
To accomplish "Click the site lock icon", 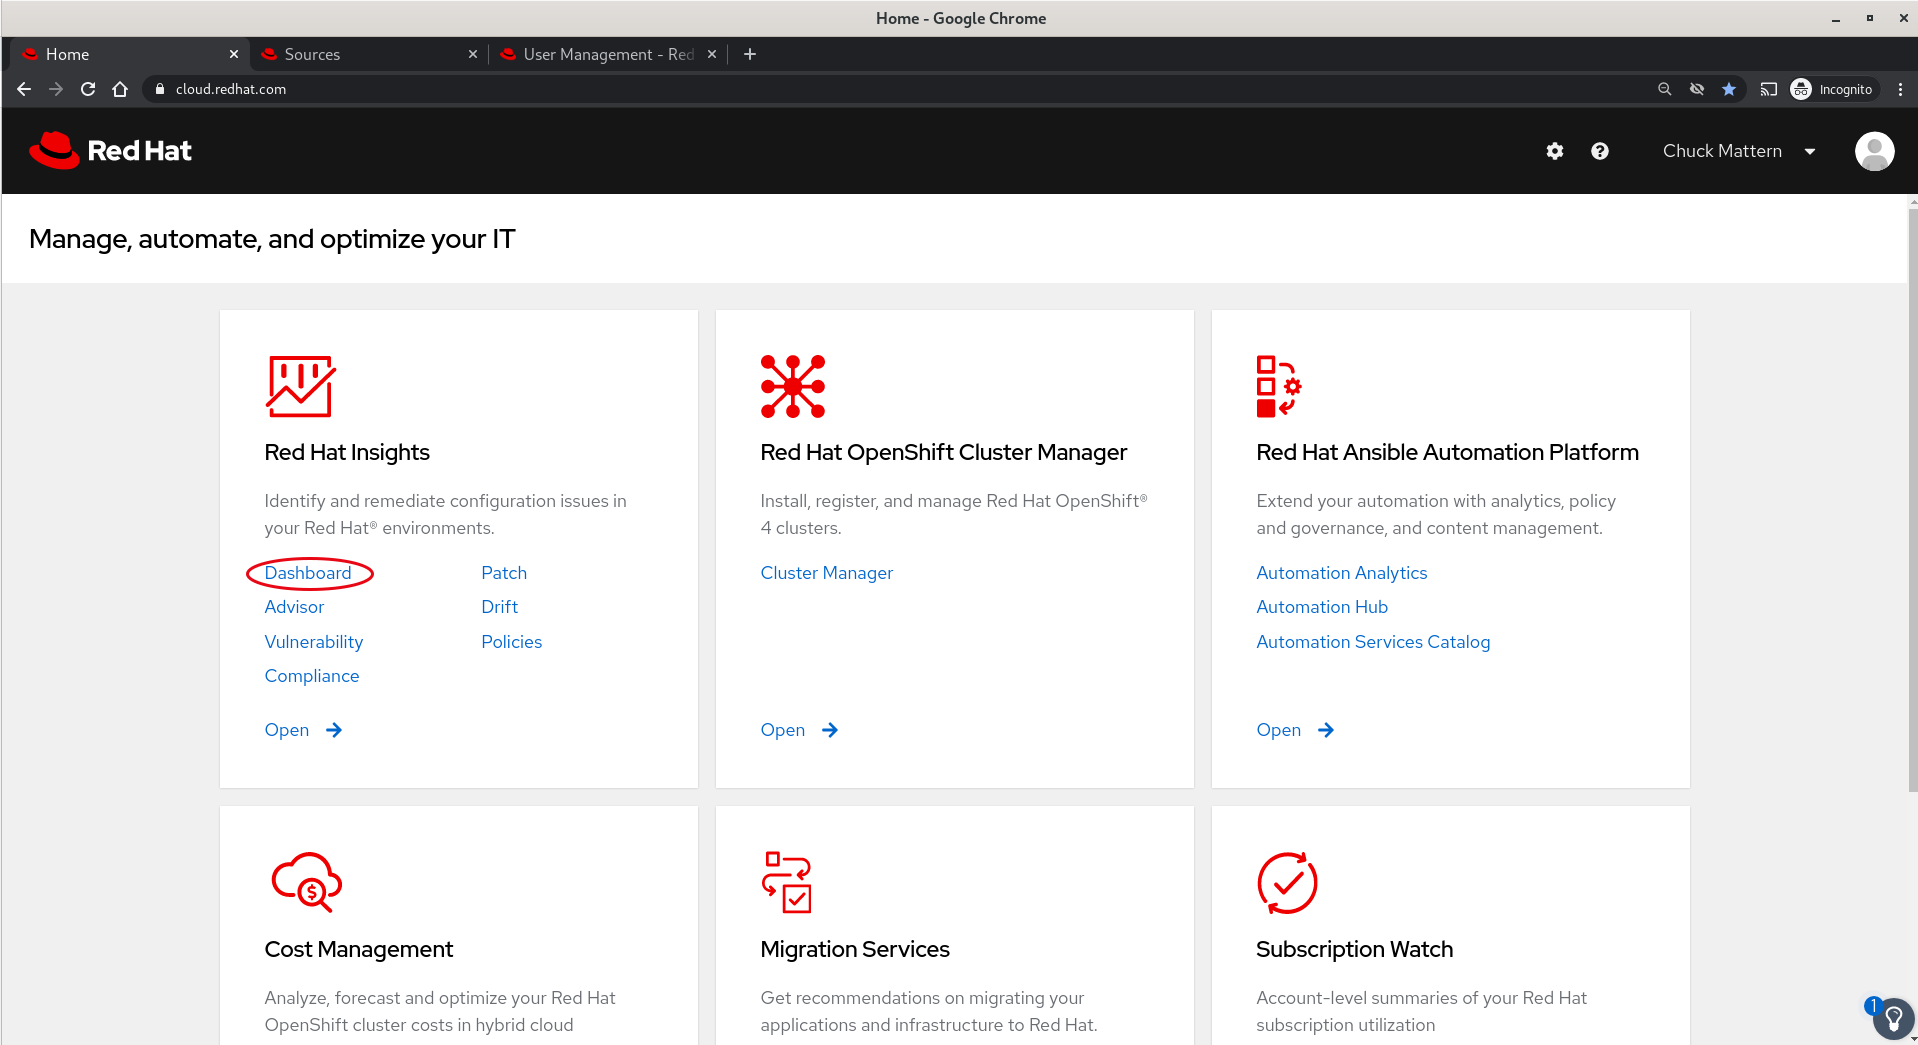I will (x=160, y=89).
